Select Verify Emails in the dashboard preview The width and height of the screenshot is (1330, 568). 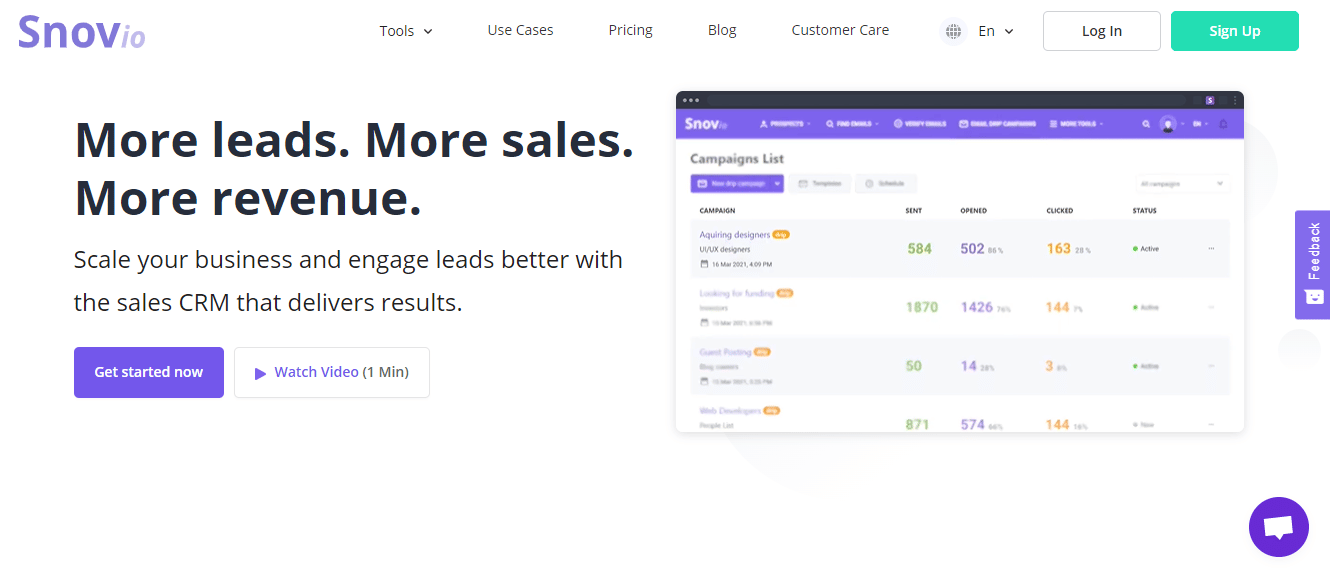click(x=919, y=124)
